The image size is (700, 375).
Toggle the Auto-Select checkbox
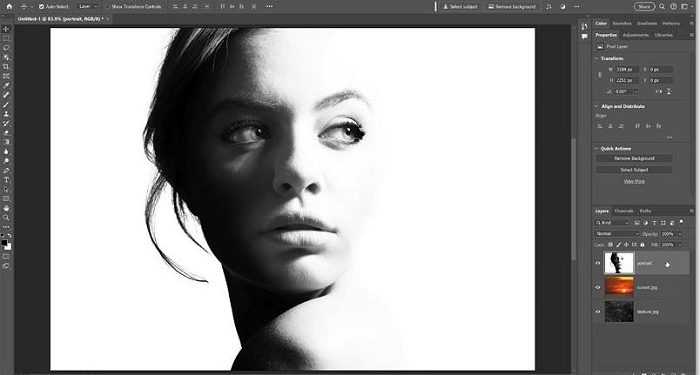click(42, 7)
